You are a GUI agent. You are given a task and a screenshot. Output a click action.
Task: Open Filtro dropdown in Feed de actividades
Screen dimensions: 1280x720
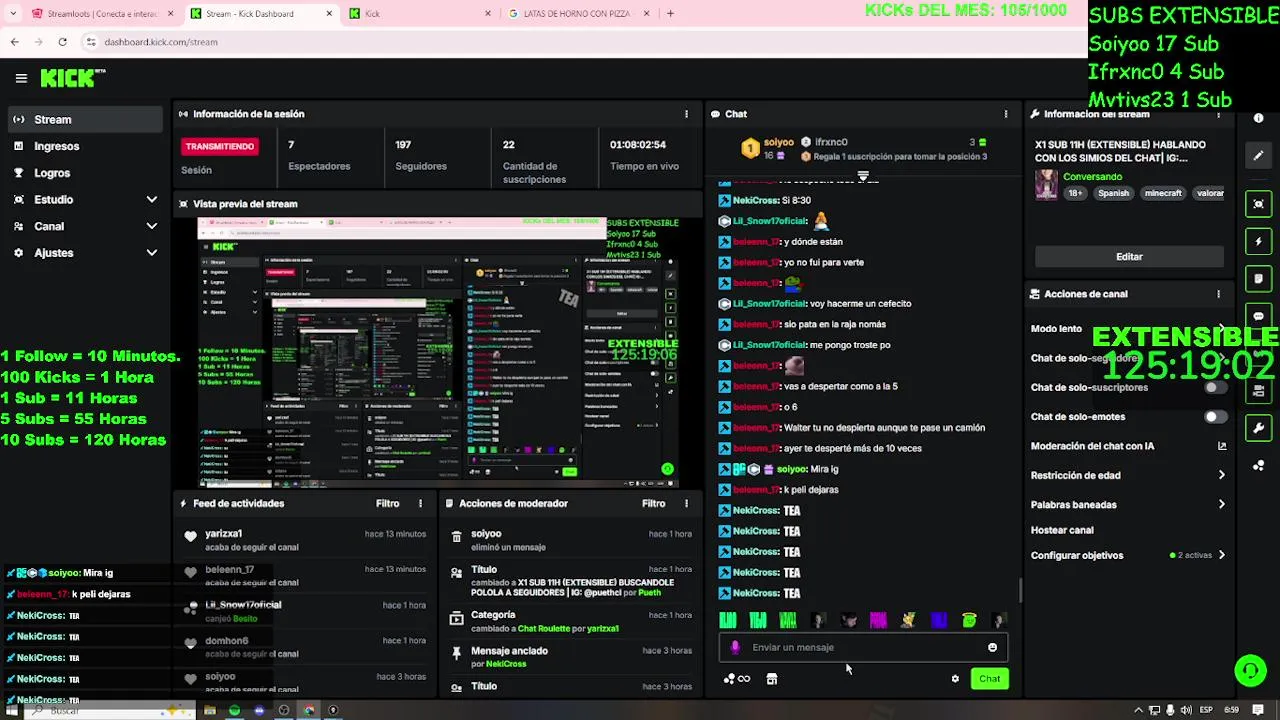pyautogui.click(x=387, y=504)
